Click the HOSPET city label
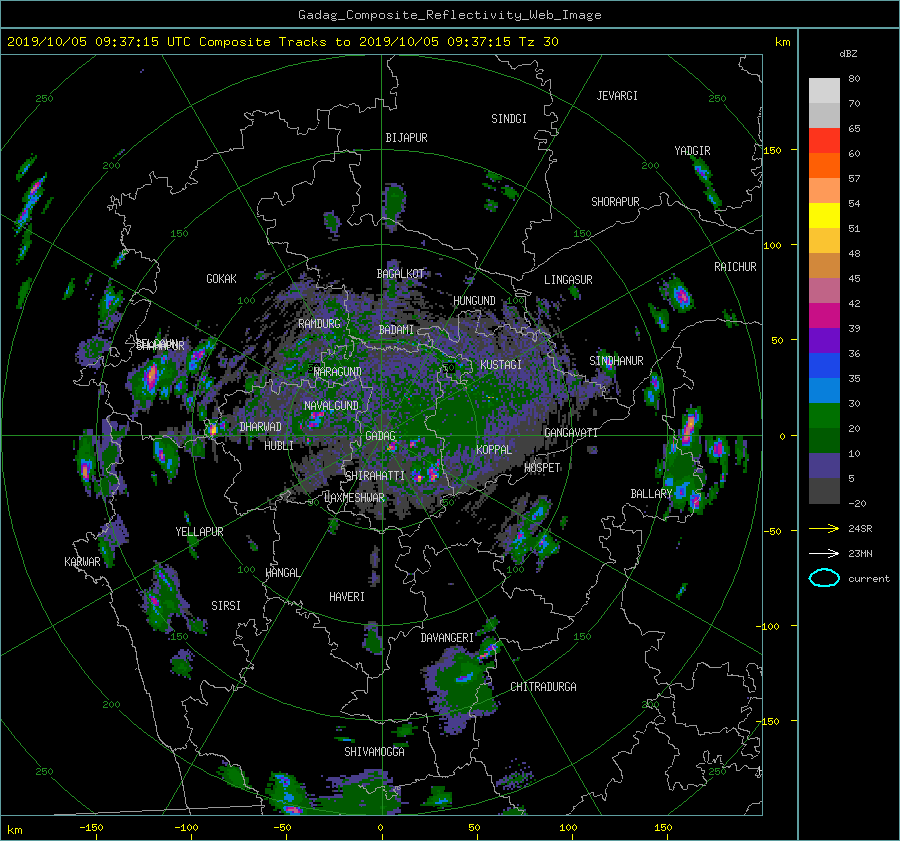This screenshot has width=900, height=841. click(542, 468)
